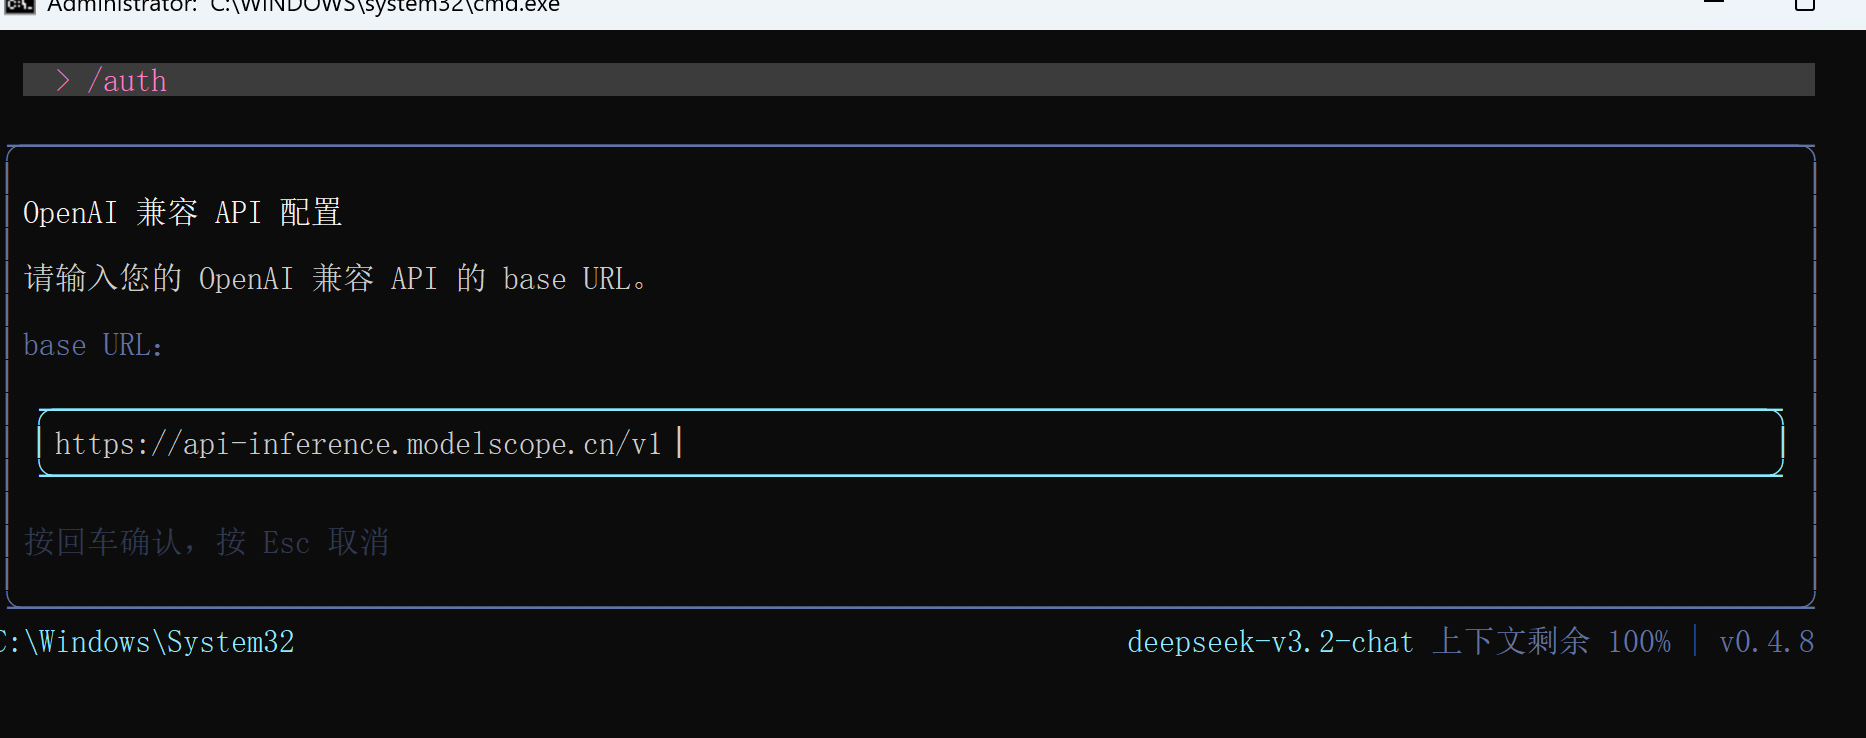The width and height of the screenshot is (1866, 738).
Task: Click the minimize window button
Action: pos(1714,5)
